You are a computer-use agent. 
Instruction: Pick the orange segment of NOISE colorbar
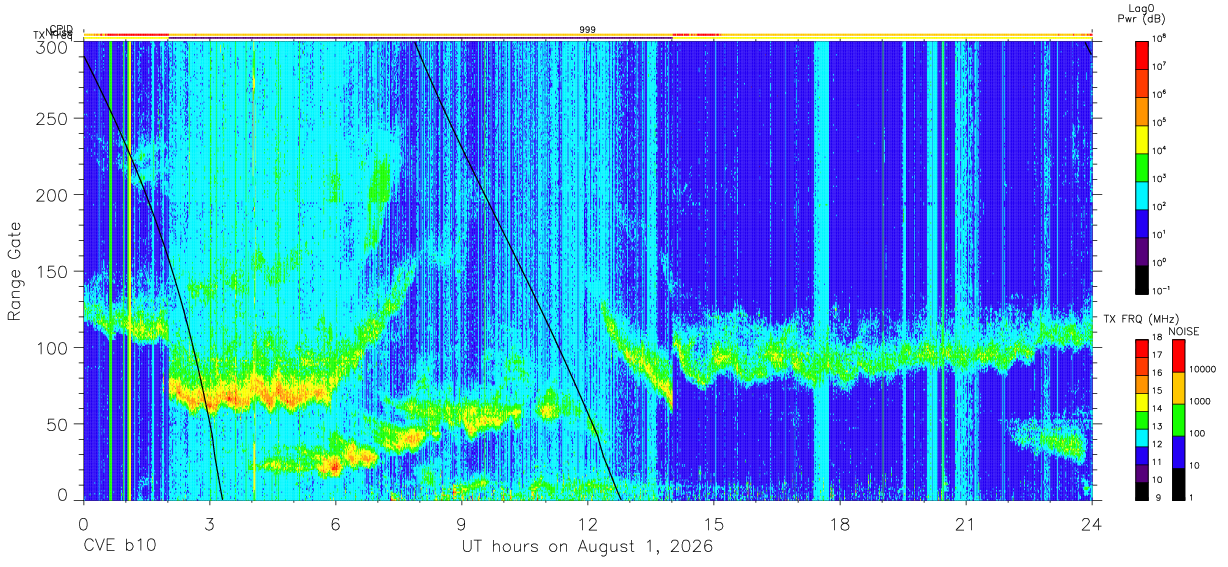pyautogui.click(x=1178, y=387)
